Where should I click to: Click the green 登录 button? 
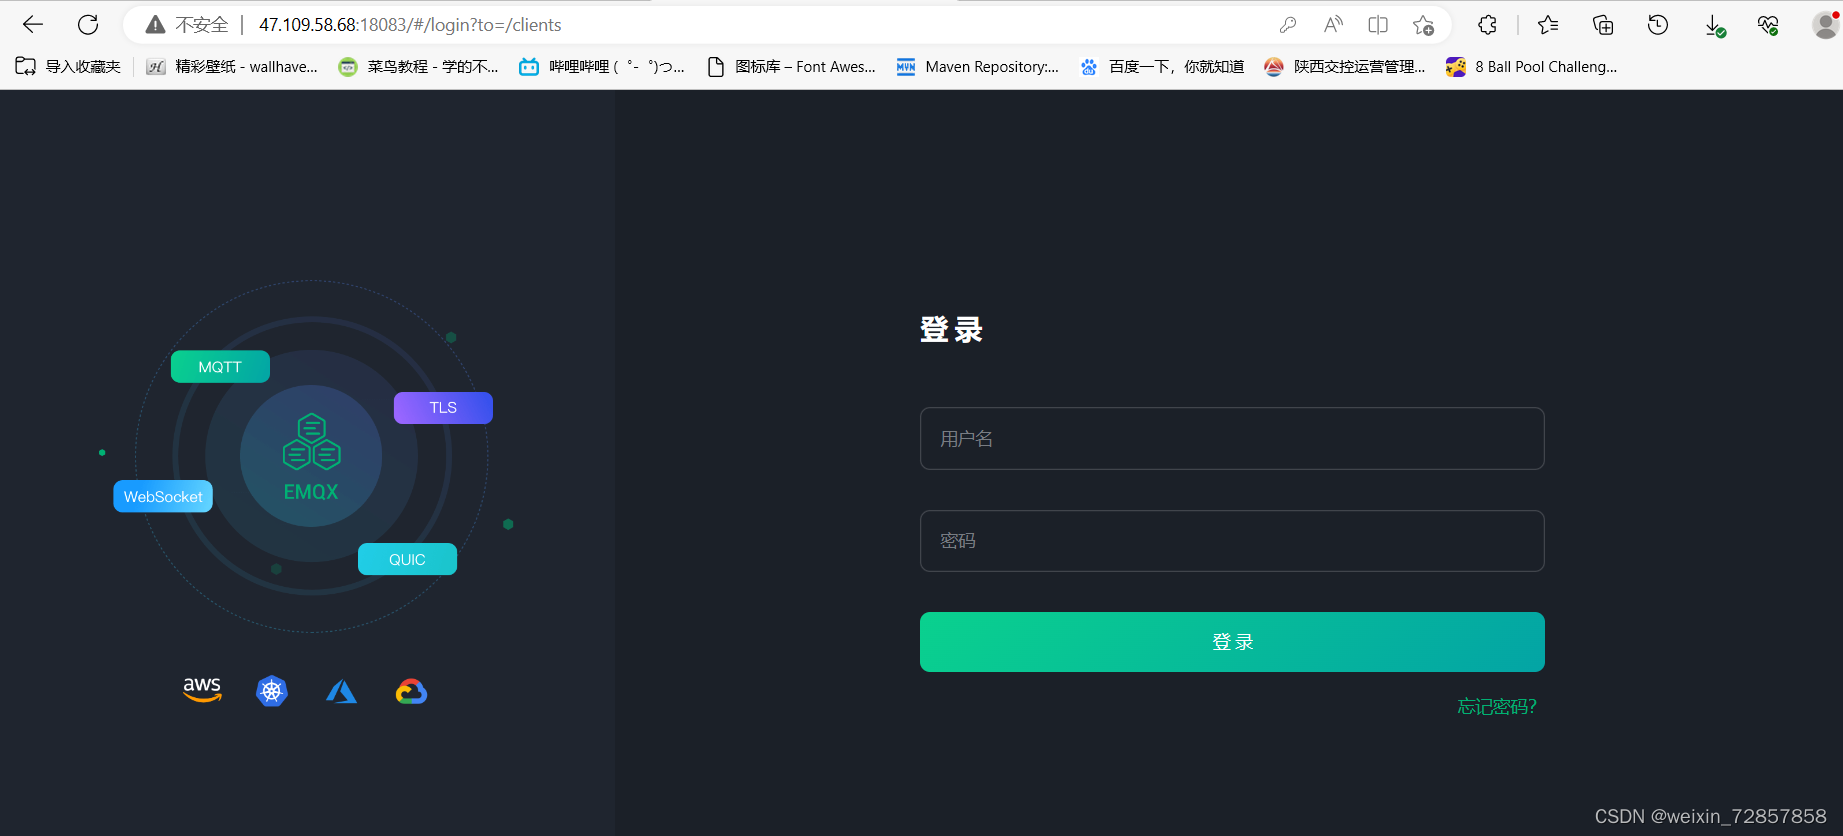coord(1232,642)
